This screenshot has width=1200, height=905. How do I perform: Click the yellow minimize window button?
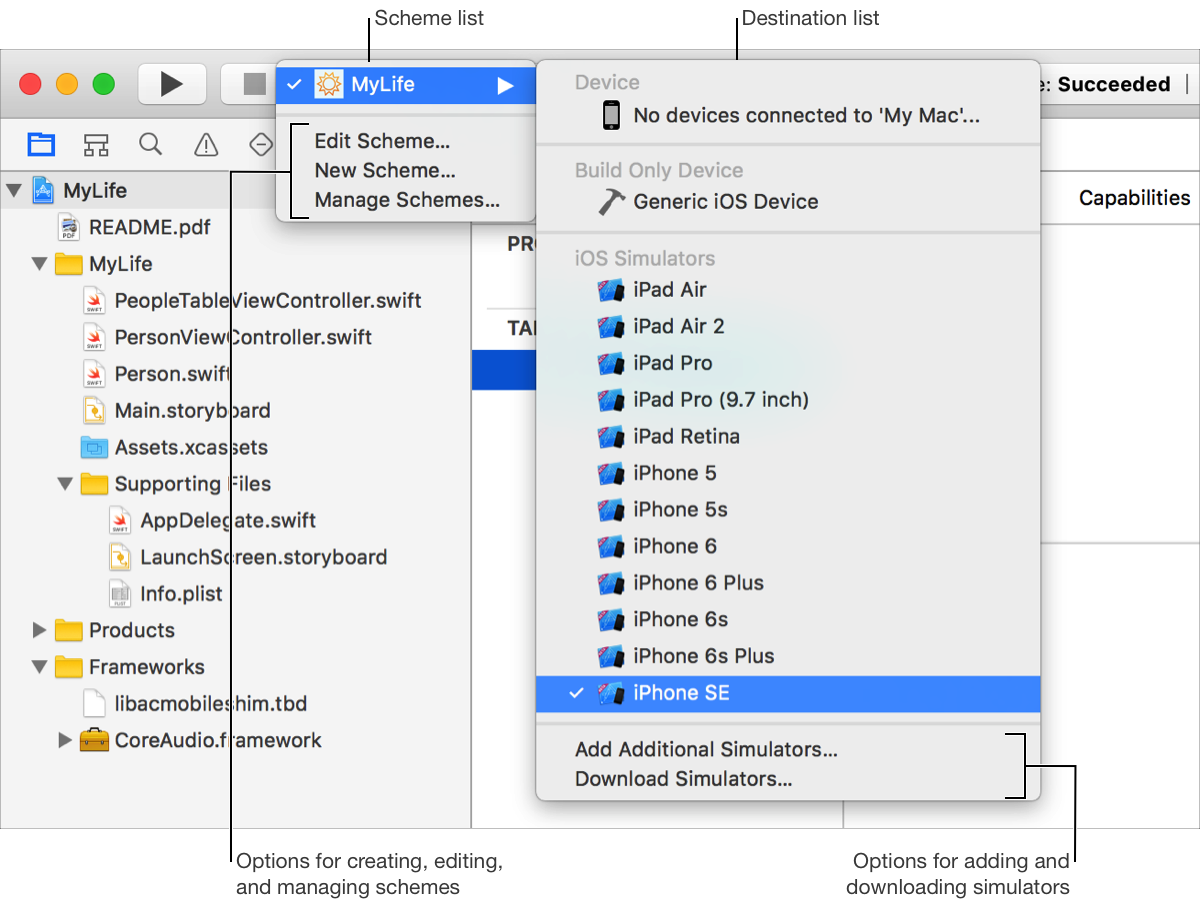click(66, 84)
